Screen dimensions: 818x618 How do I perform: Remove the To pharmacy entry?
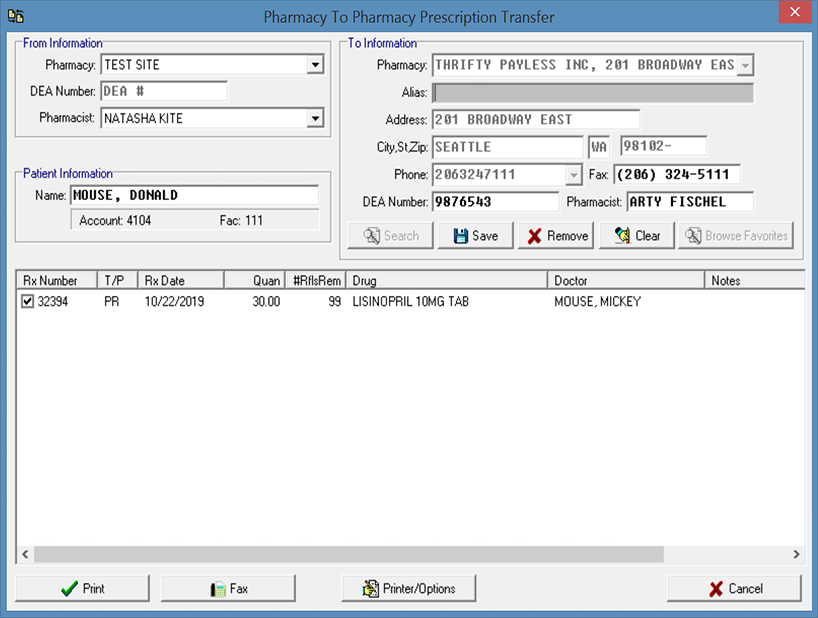pos(557,236)
